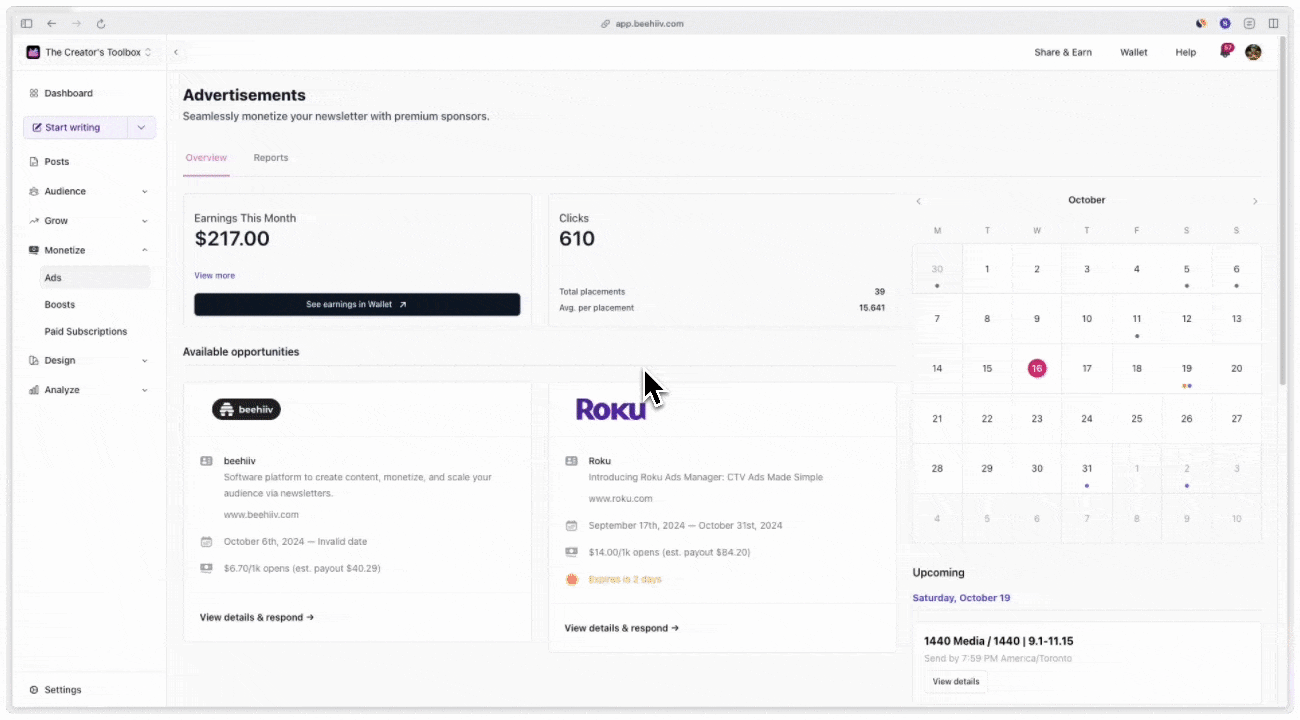Click the page vertical scrollbar

coord(1282,225)
